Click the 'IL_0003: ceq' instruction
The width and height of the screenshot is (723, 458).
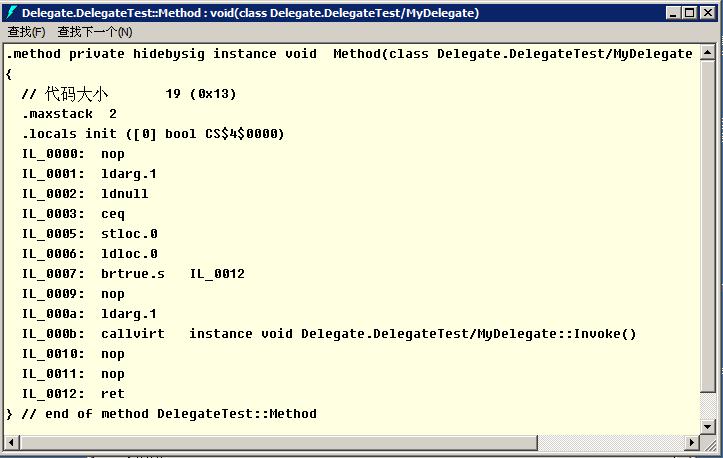tap(73, 214)
